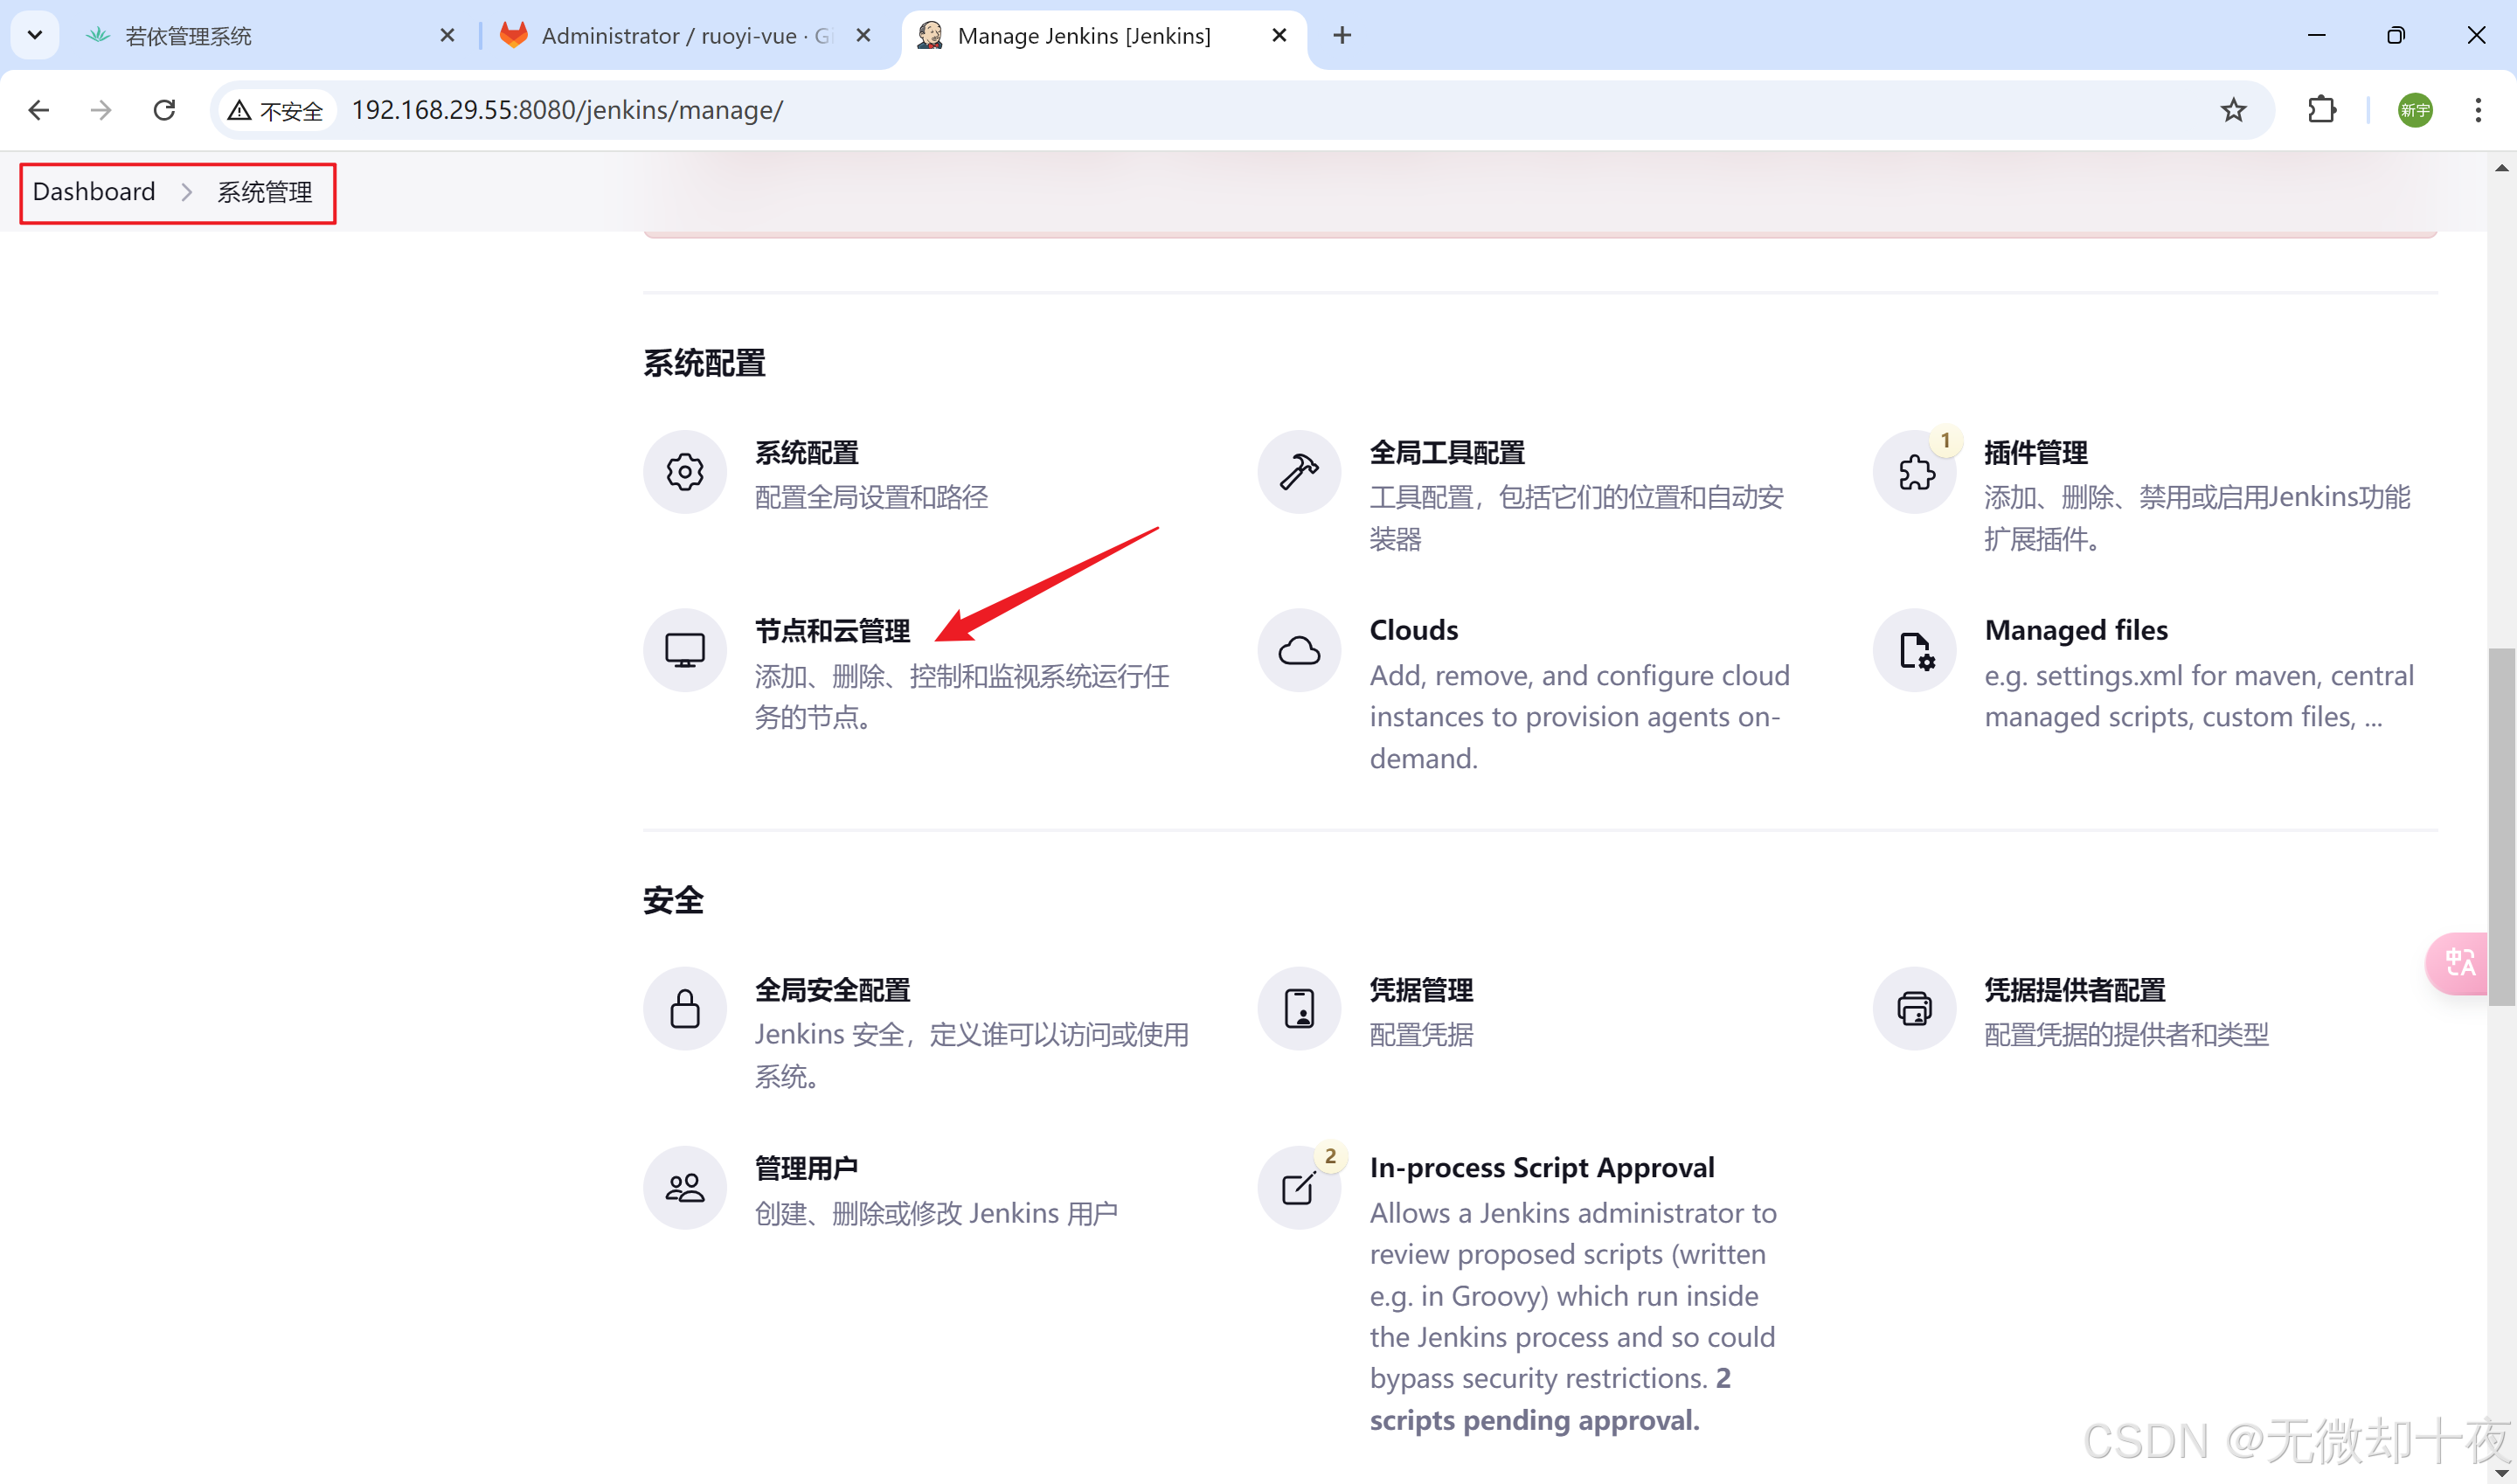
Task: Bookmark this page with the star icon
Action: [x=2232, y=110]
